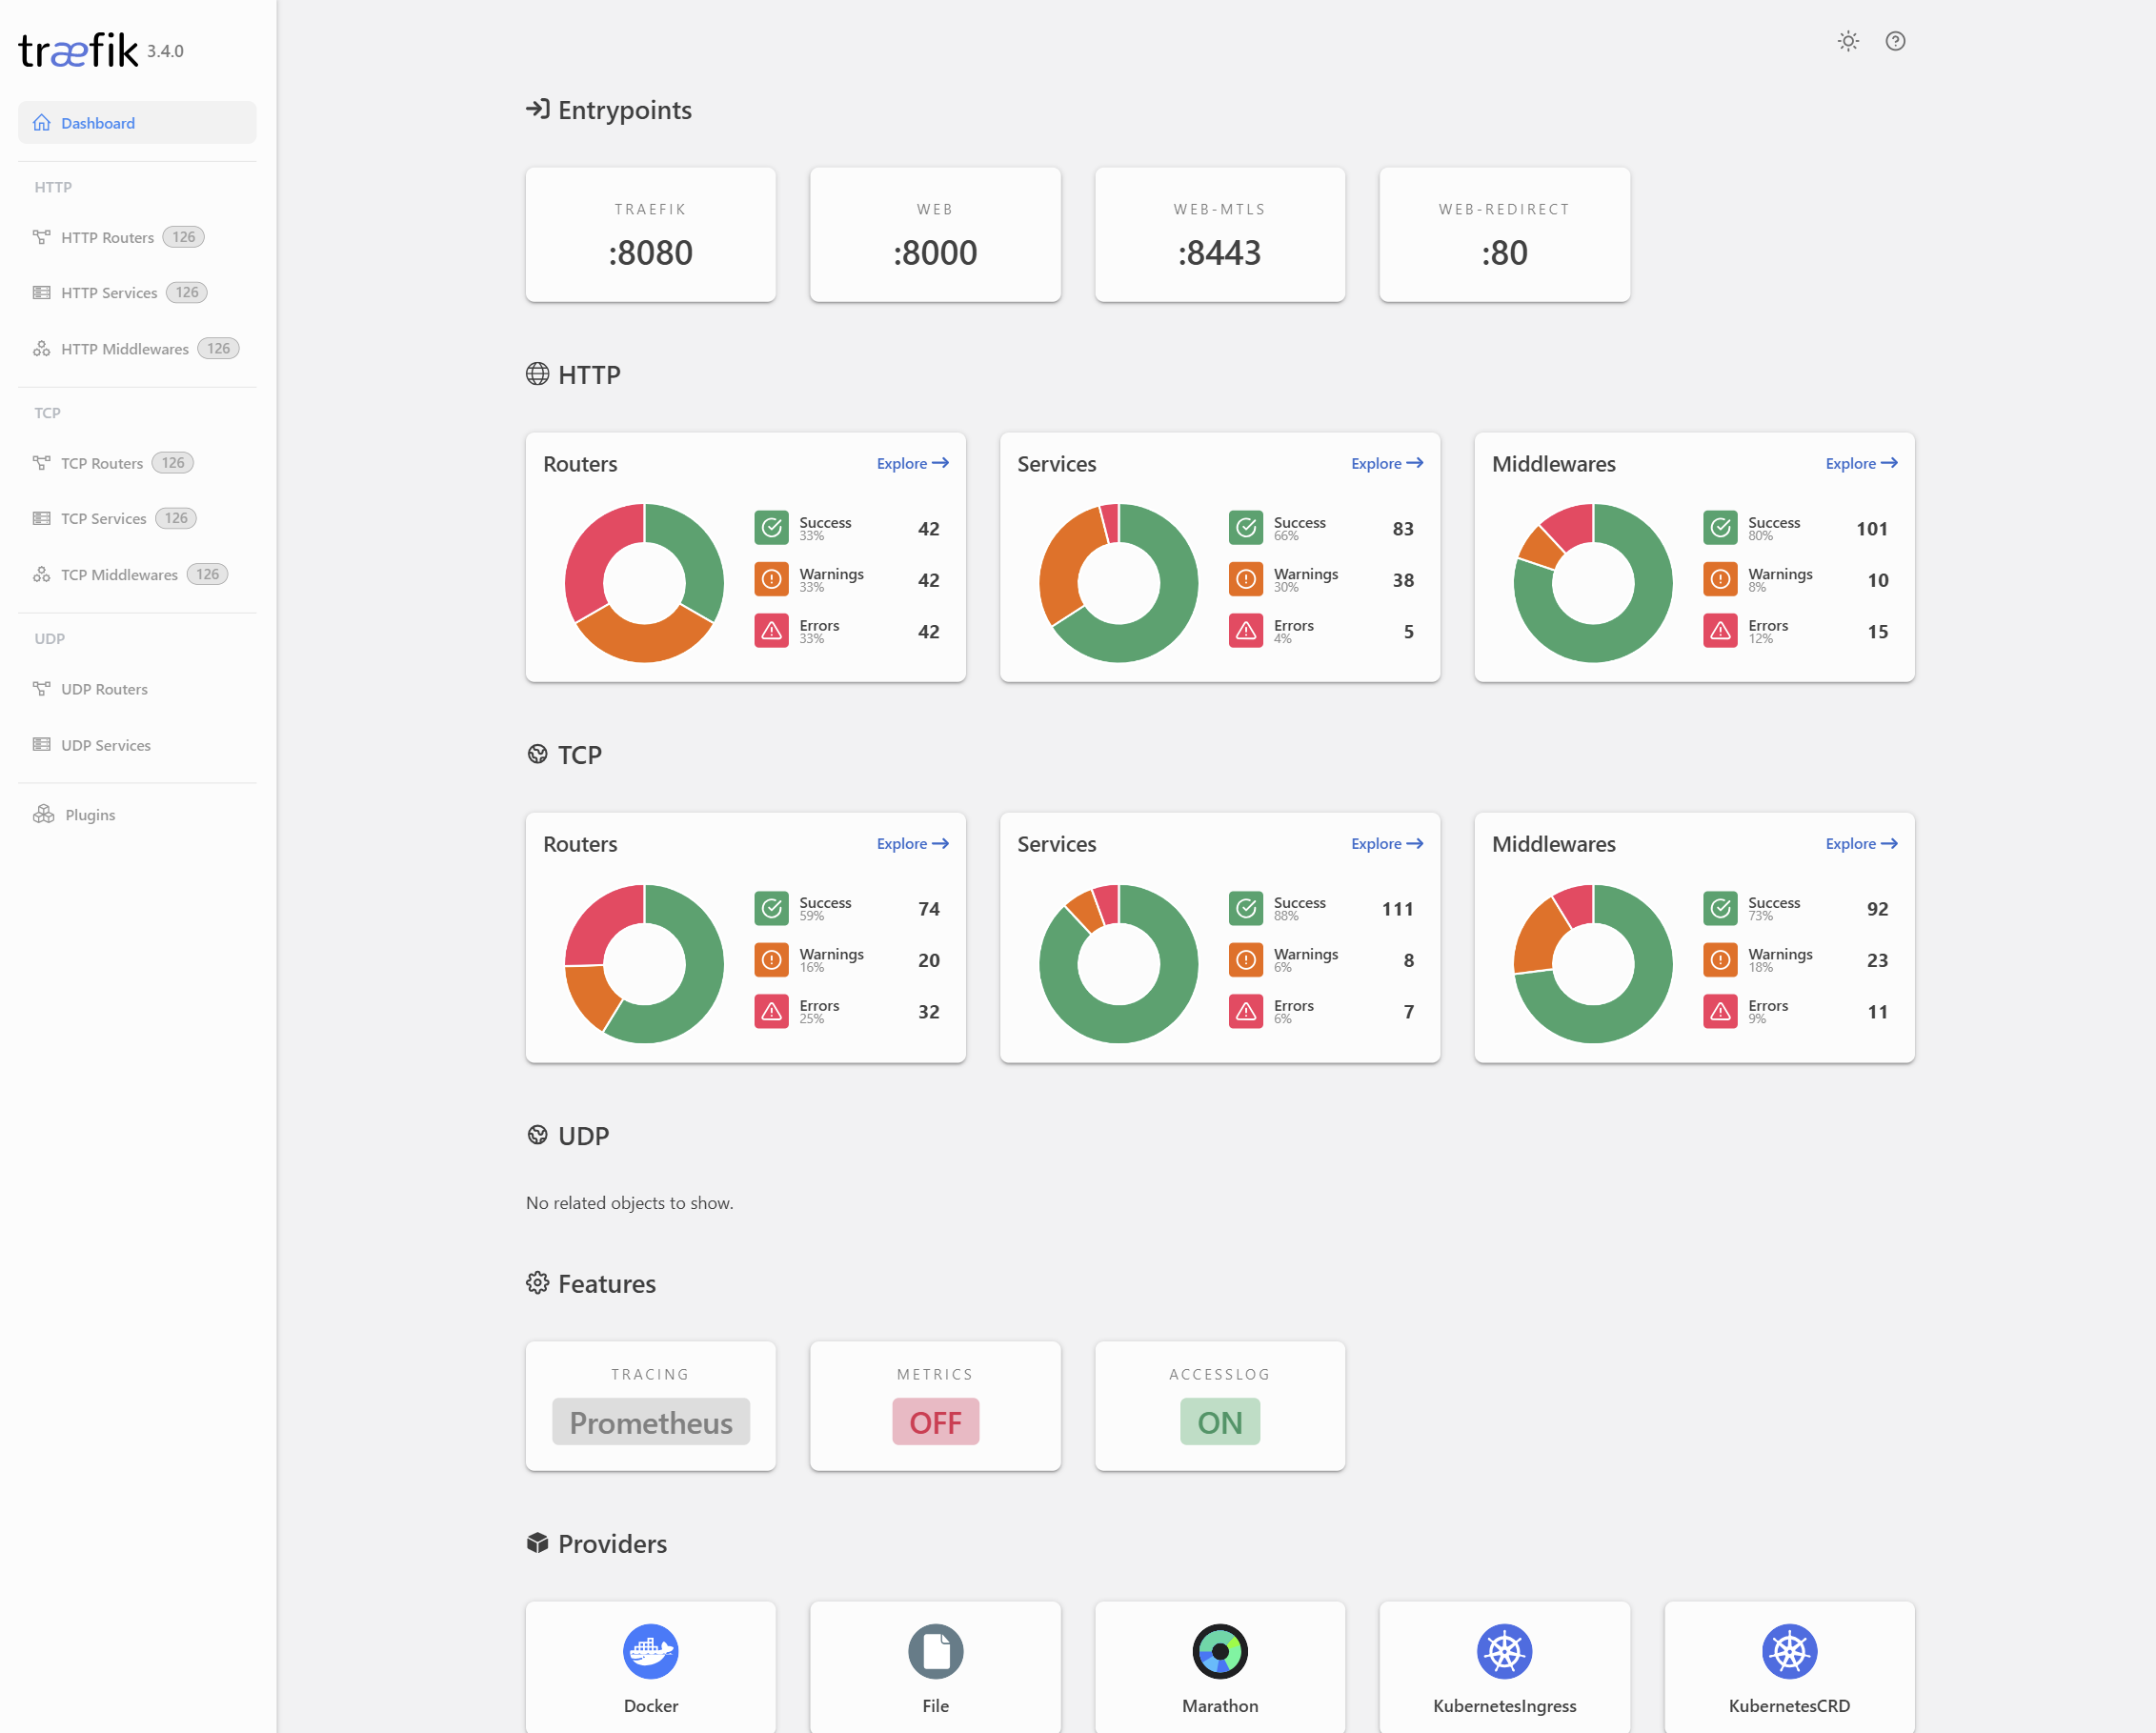This screenshot has width=2156, height=1733.
Task: Select TCP Routers menu entry
Action: pyautogui.click(x=101, y=462)
